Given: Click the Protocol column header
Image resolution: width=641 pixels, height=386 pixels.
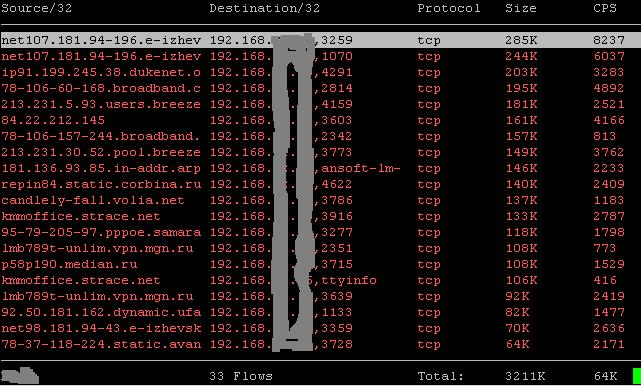Looking at the screenshot, I should click(x=449, y=8).
